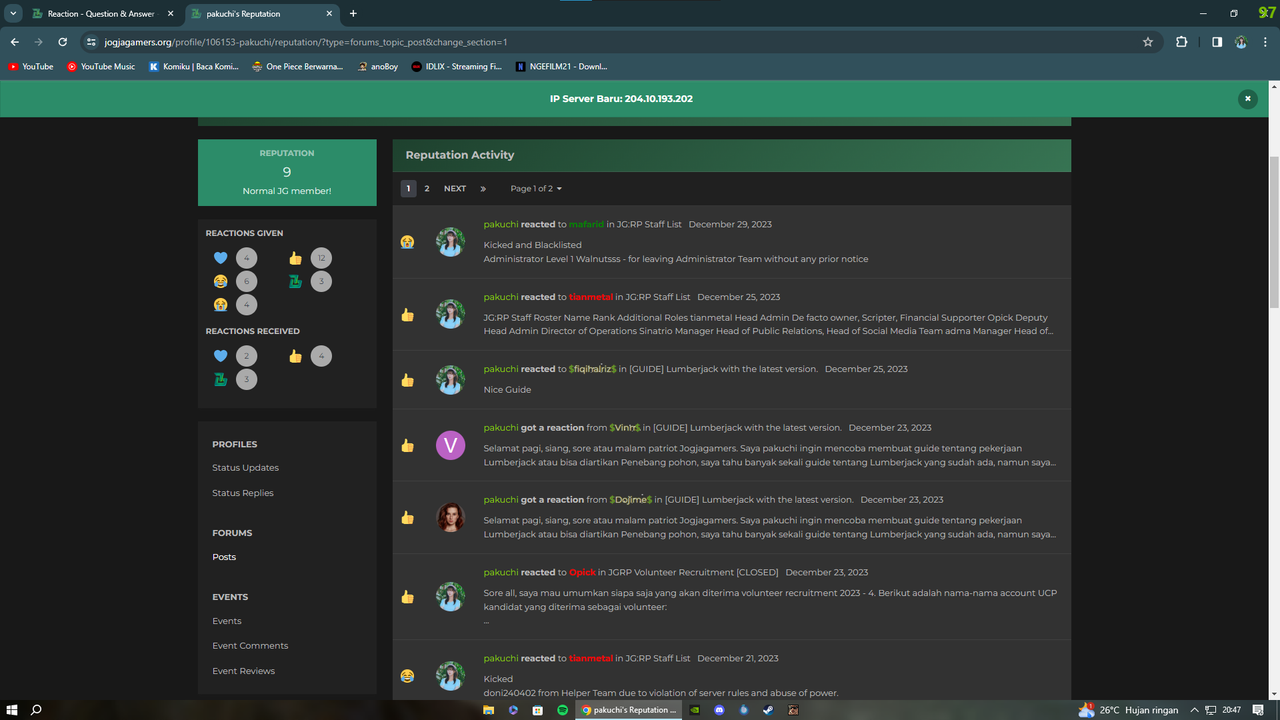Open the IDLIX Streaming bookmark

pyautogui.click(x=457, y=67)
